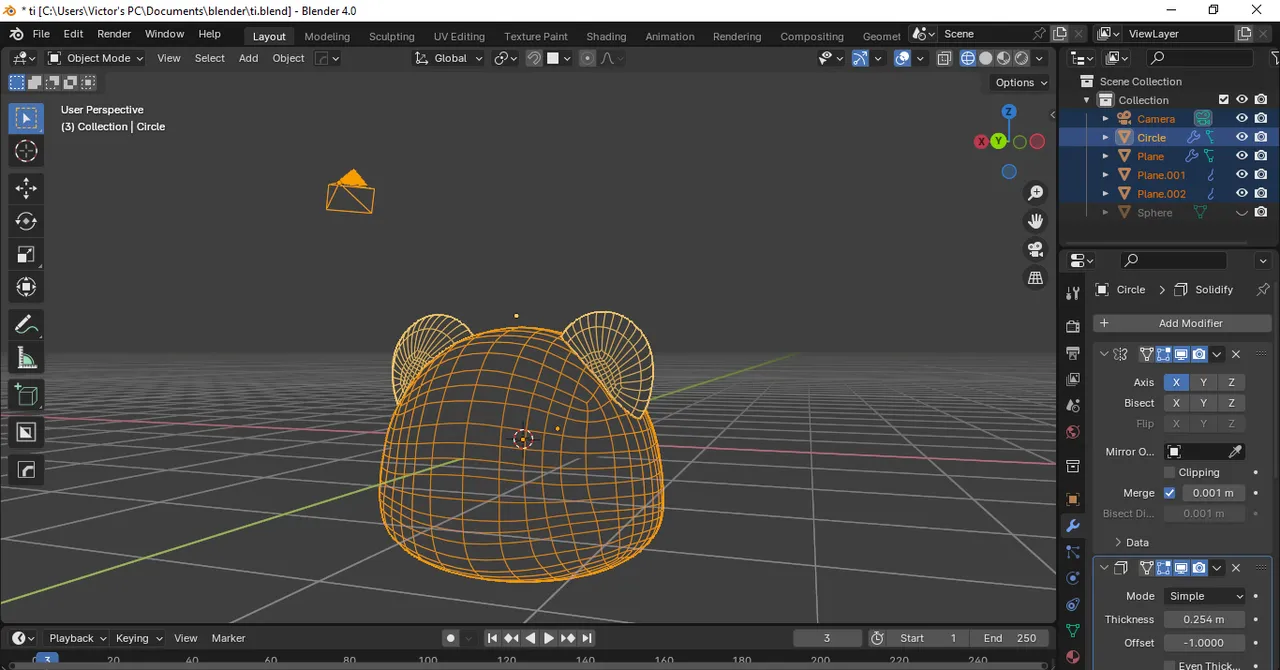Choose the Measure tool
Image resolution: width=1280 pixels, height=670 pixels.
tap(26, 358)
